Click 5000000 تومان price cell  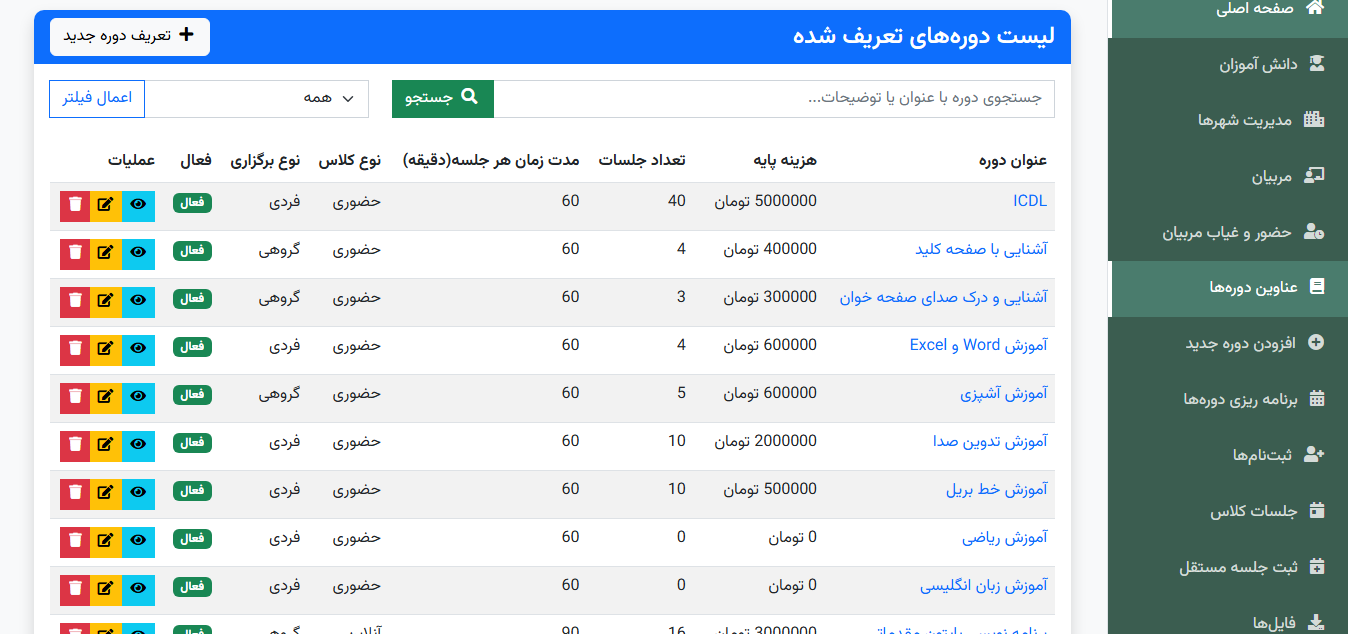[x=765, y=201]
